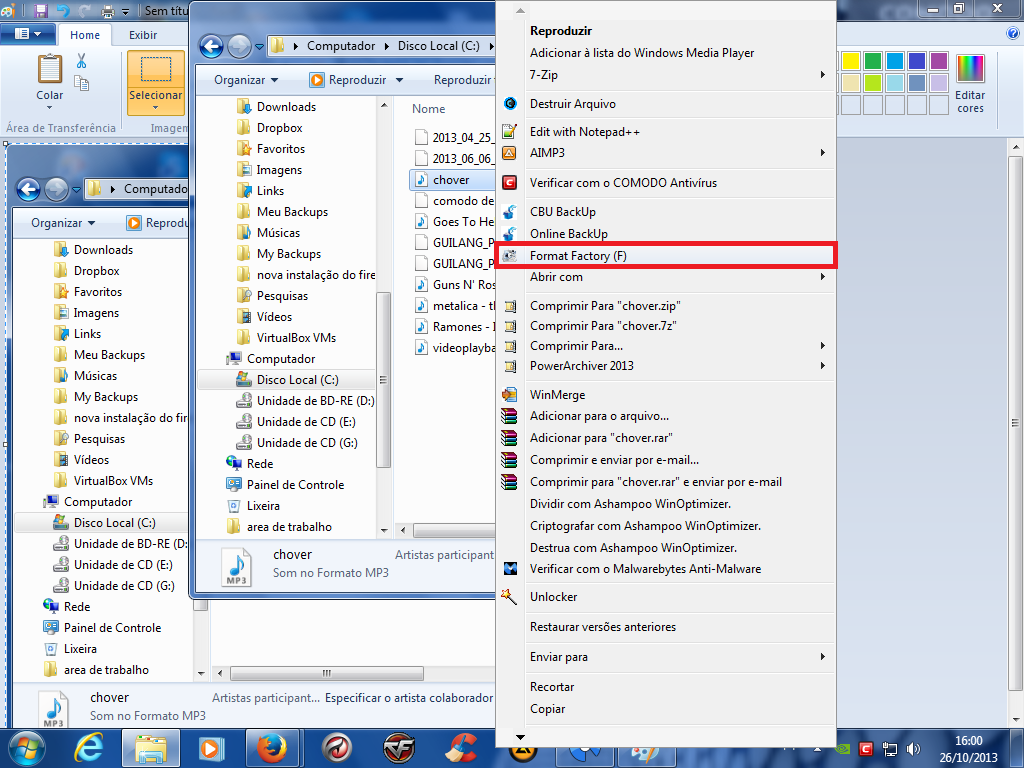Open Internet Explorer from taskbar

88,748
